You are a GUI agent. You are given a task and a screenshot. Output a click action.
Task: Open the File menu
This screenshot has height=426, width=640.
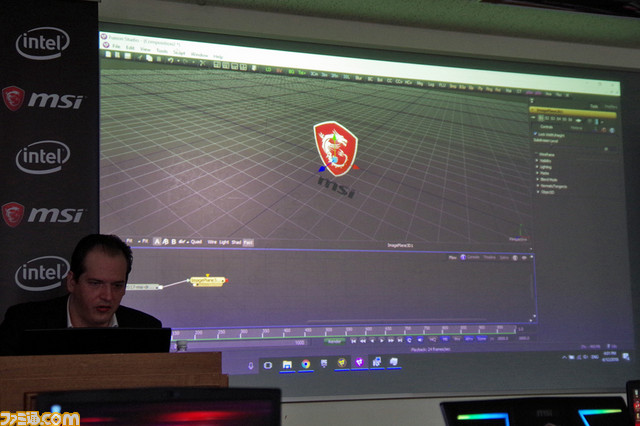[x=116, y=46]
